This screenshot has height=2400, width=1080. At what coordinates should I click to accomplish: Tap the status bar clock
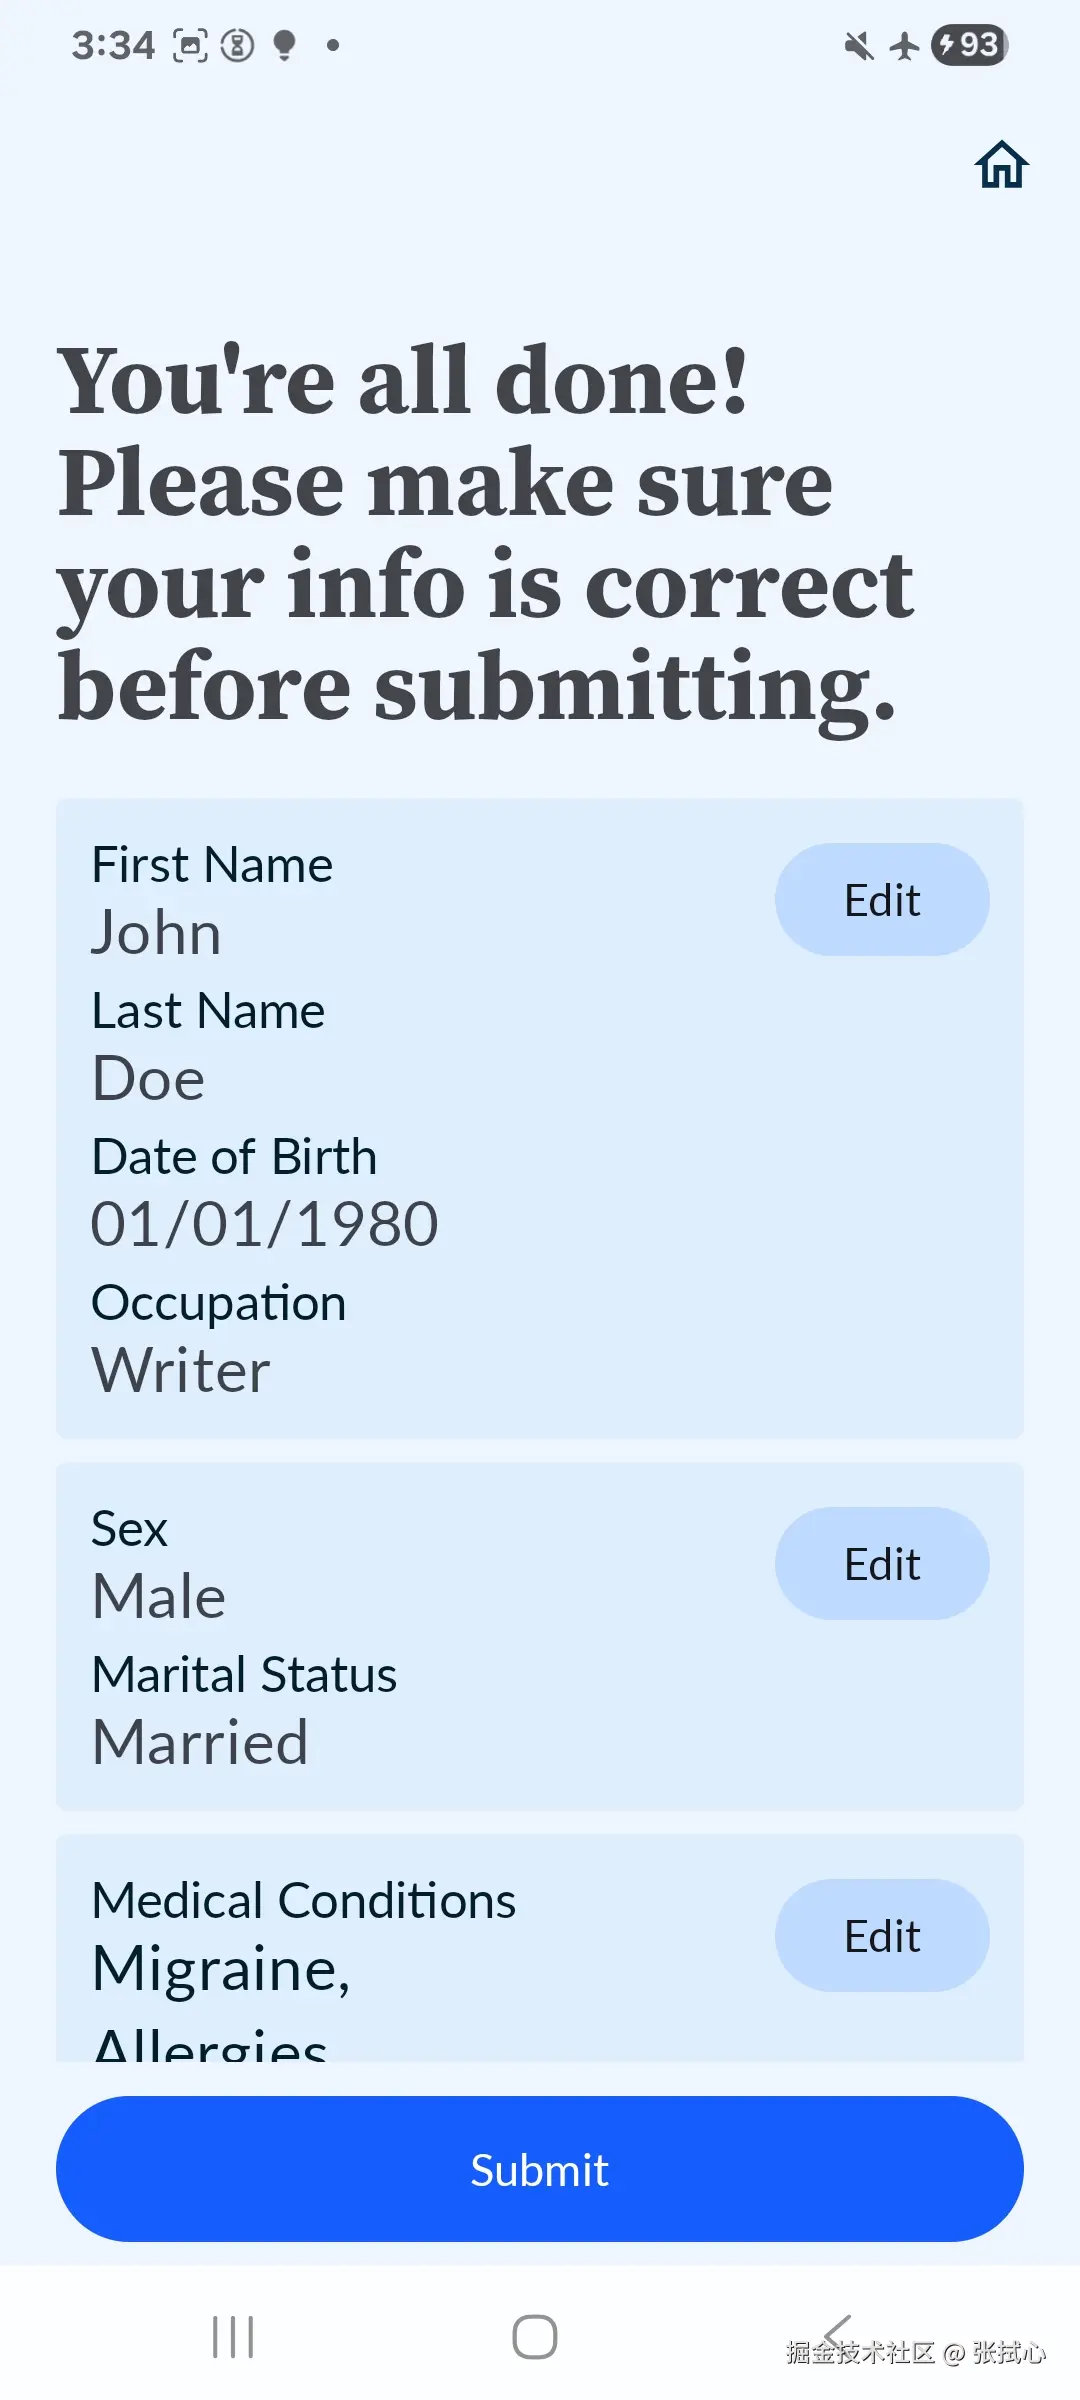(x=113, y=46)
